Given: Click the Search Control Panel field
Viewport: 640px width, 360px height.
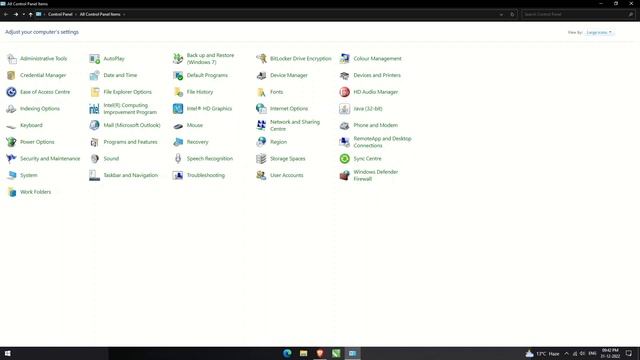Looking at the screenshot, I should [x=578, y=14].
